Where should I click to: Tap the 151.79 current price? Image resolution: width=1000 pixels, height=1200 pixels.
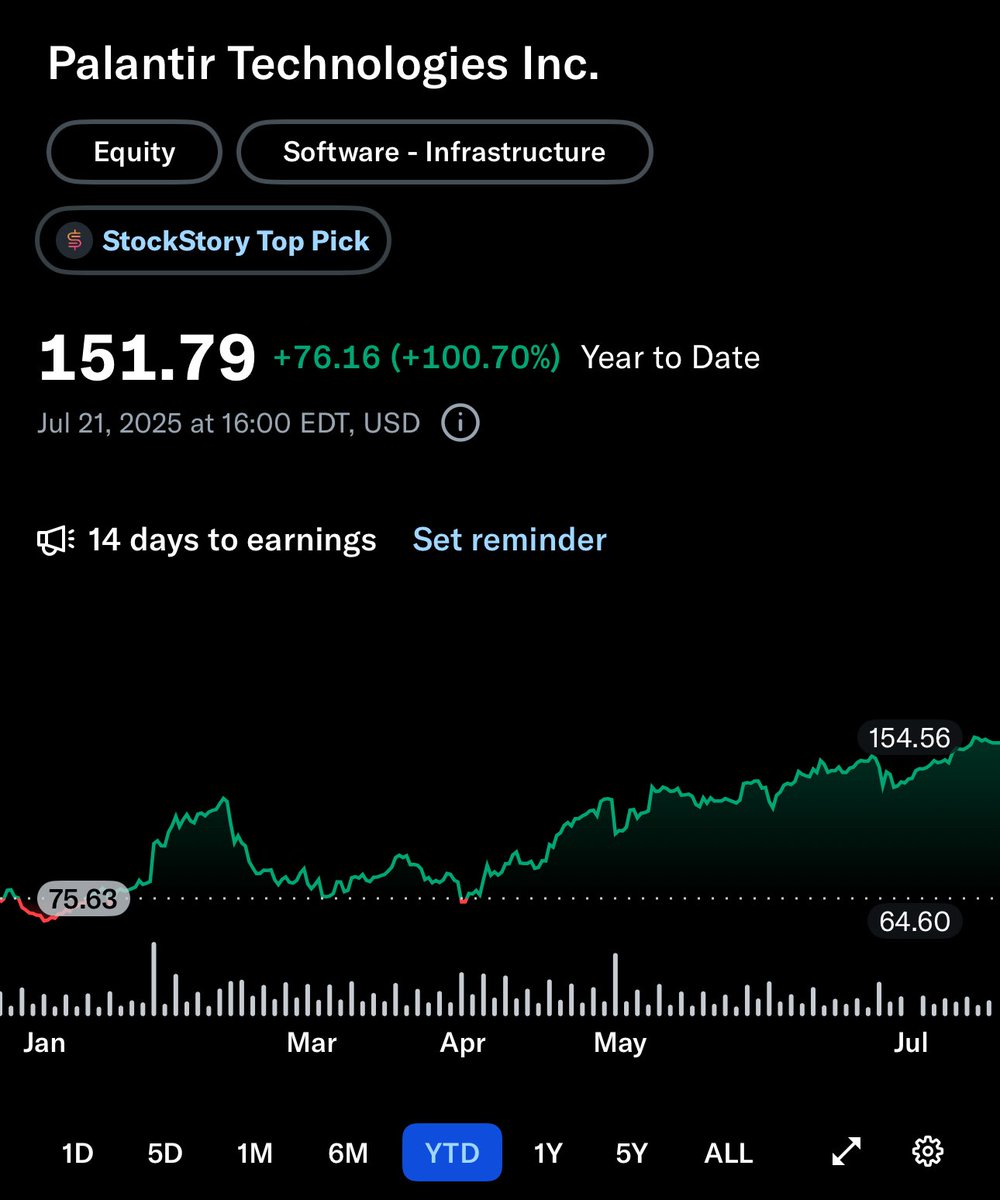(x=147, y=359)
